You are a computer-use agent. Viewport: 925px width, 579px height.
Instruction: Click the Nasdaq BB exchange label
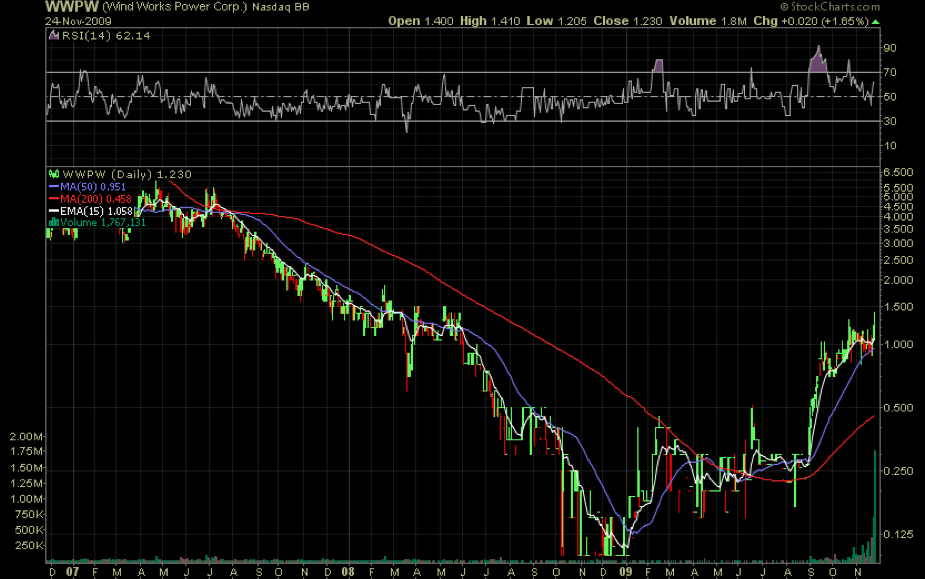[281, 7]
